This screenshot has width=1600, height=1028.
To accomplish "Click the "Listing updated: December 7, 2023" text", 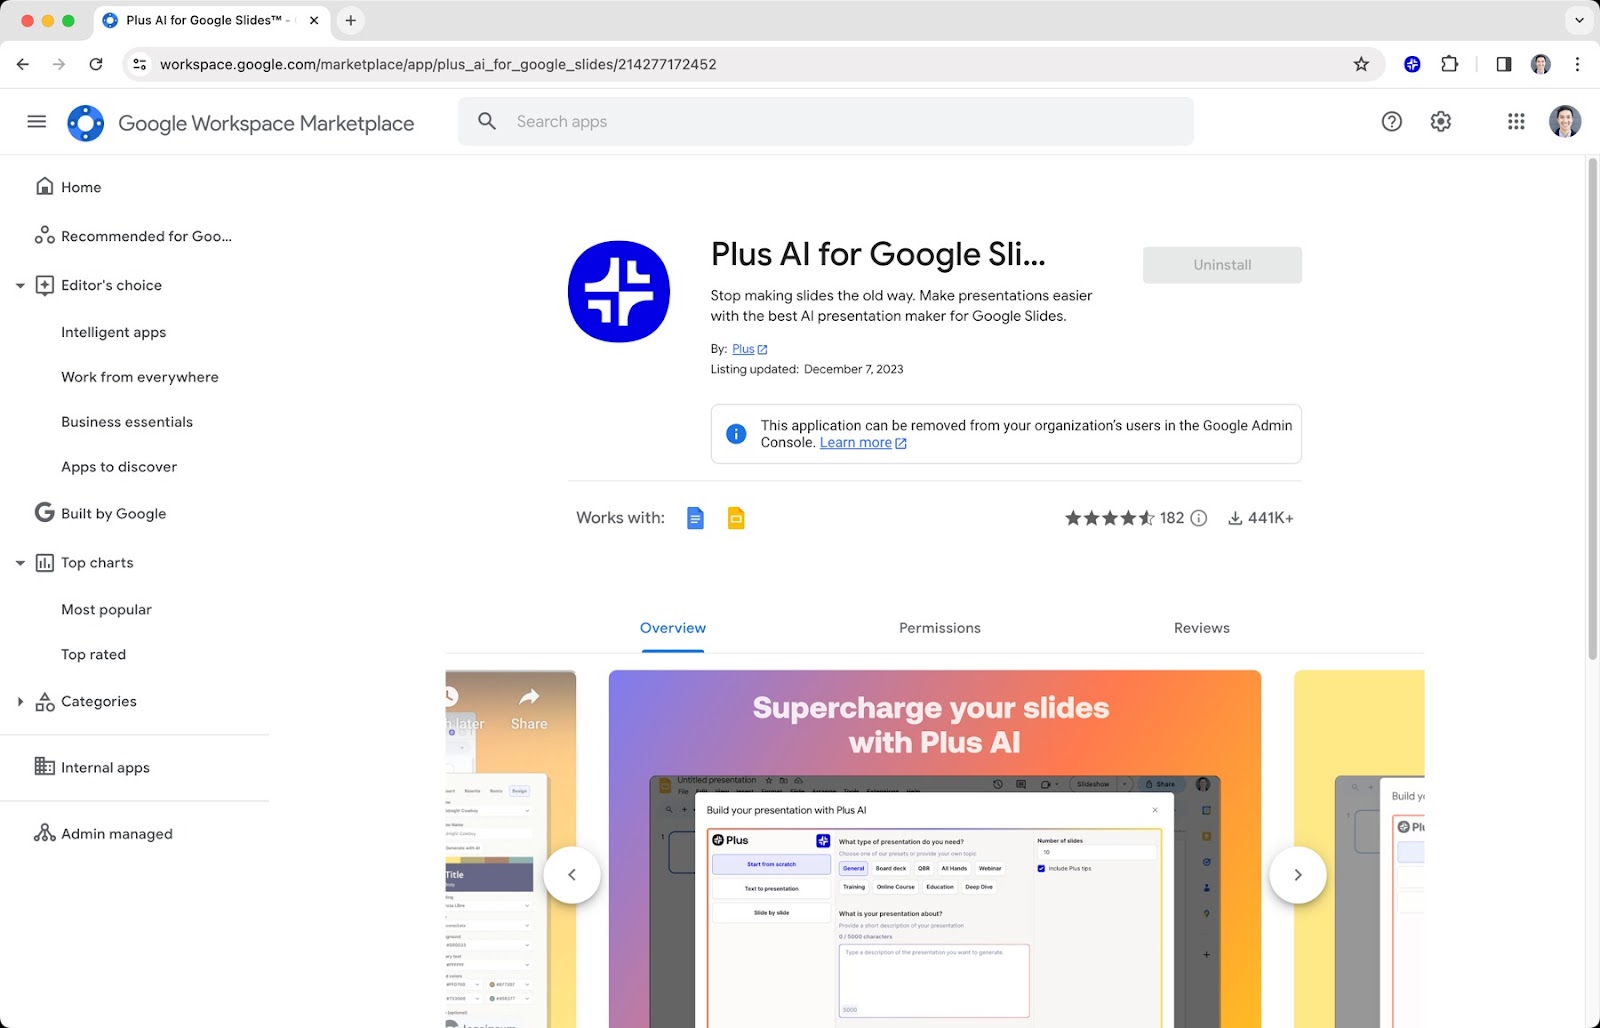I will 807,369.
